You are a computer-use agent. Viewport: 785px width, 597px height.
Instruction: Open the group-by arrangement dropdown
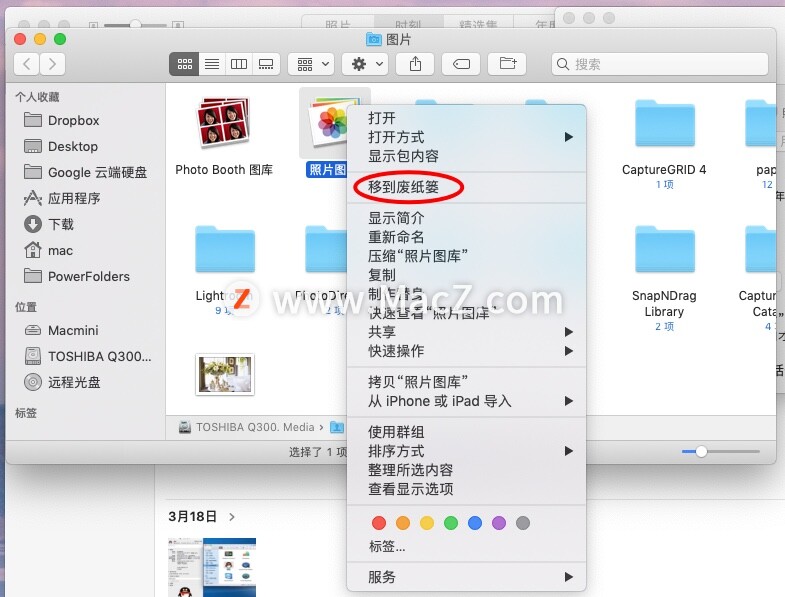click(x=311, y=64)
